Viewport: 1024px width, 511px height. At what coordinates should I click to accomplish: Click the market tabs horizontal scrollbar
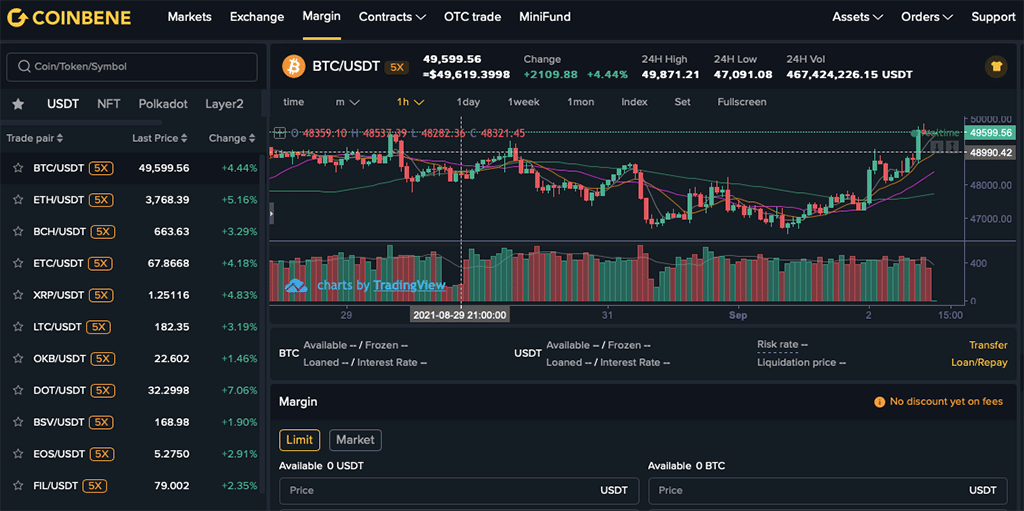pyautogui.click(x=81, y=122)
